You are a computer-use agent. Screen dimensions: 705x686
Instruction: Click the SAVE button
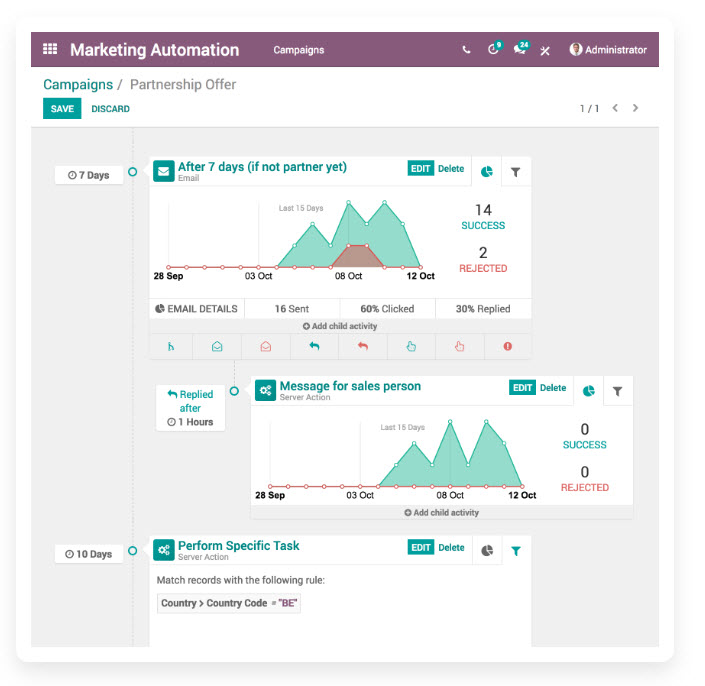pyautogui.click(x=62, y=109)
